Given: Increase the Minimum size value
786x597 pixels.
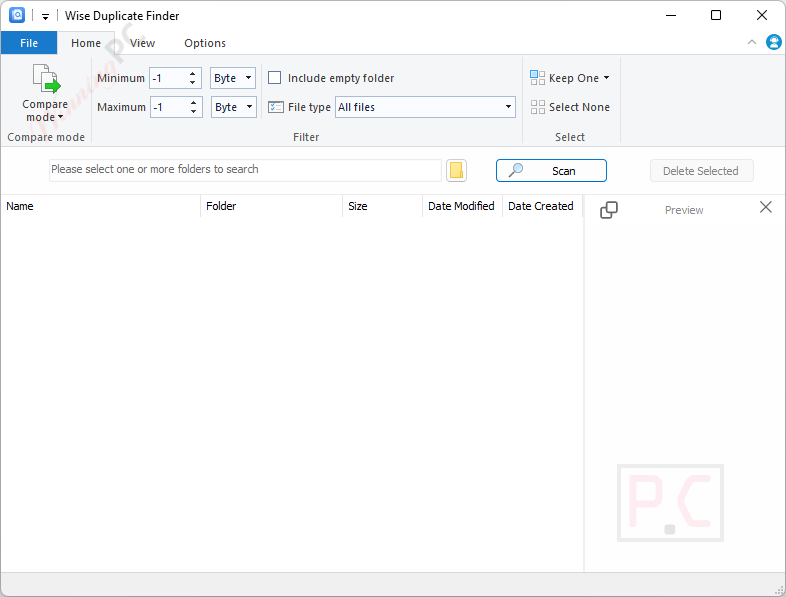Looking at the screenshot, I should click(192, 74).
